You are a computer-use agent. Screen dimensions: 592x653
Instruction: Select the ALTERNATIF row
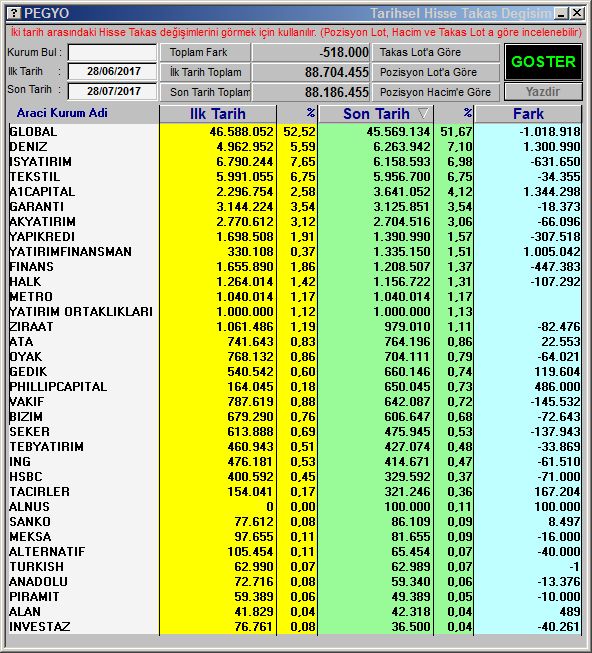[x=295, y=551]
